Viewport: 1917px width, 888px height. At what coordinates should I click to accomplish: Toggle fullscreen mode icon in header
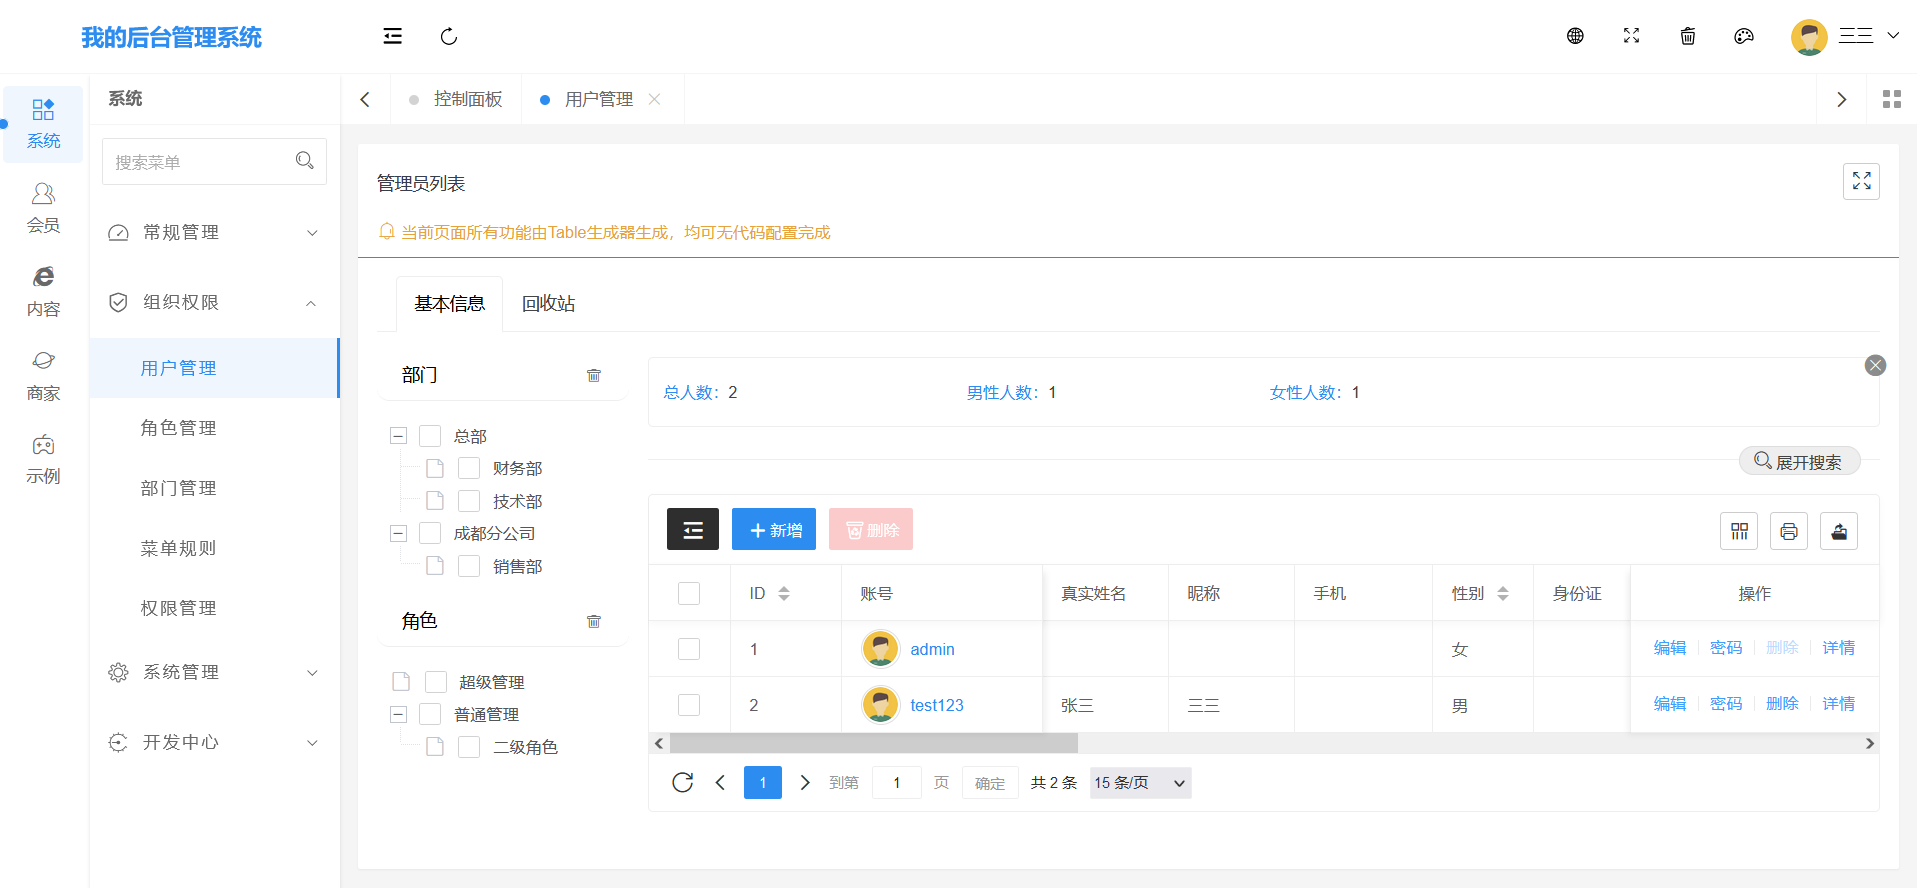click(1631, 36)
